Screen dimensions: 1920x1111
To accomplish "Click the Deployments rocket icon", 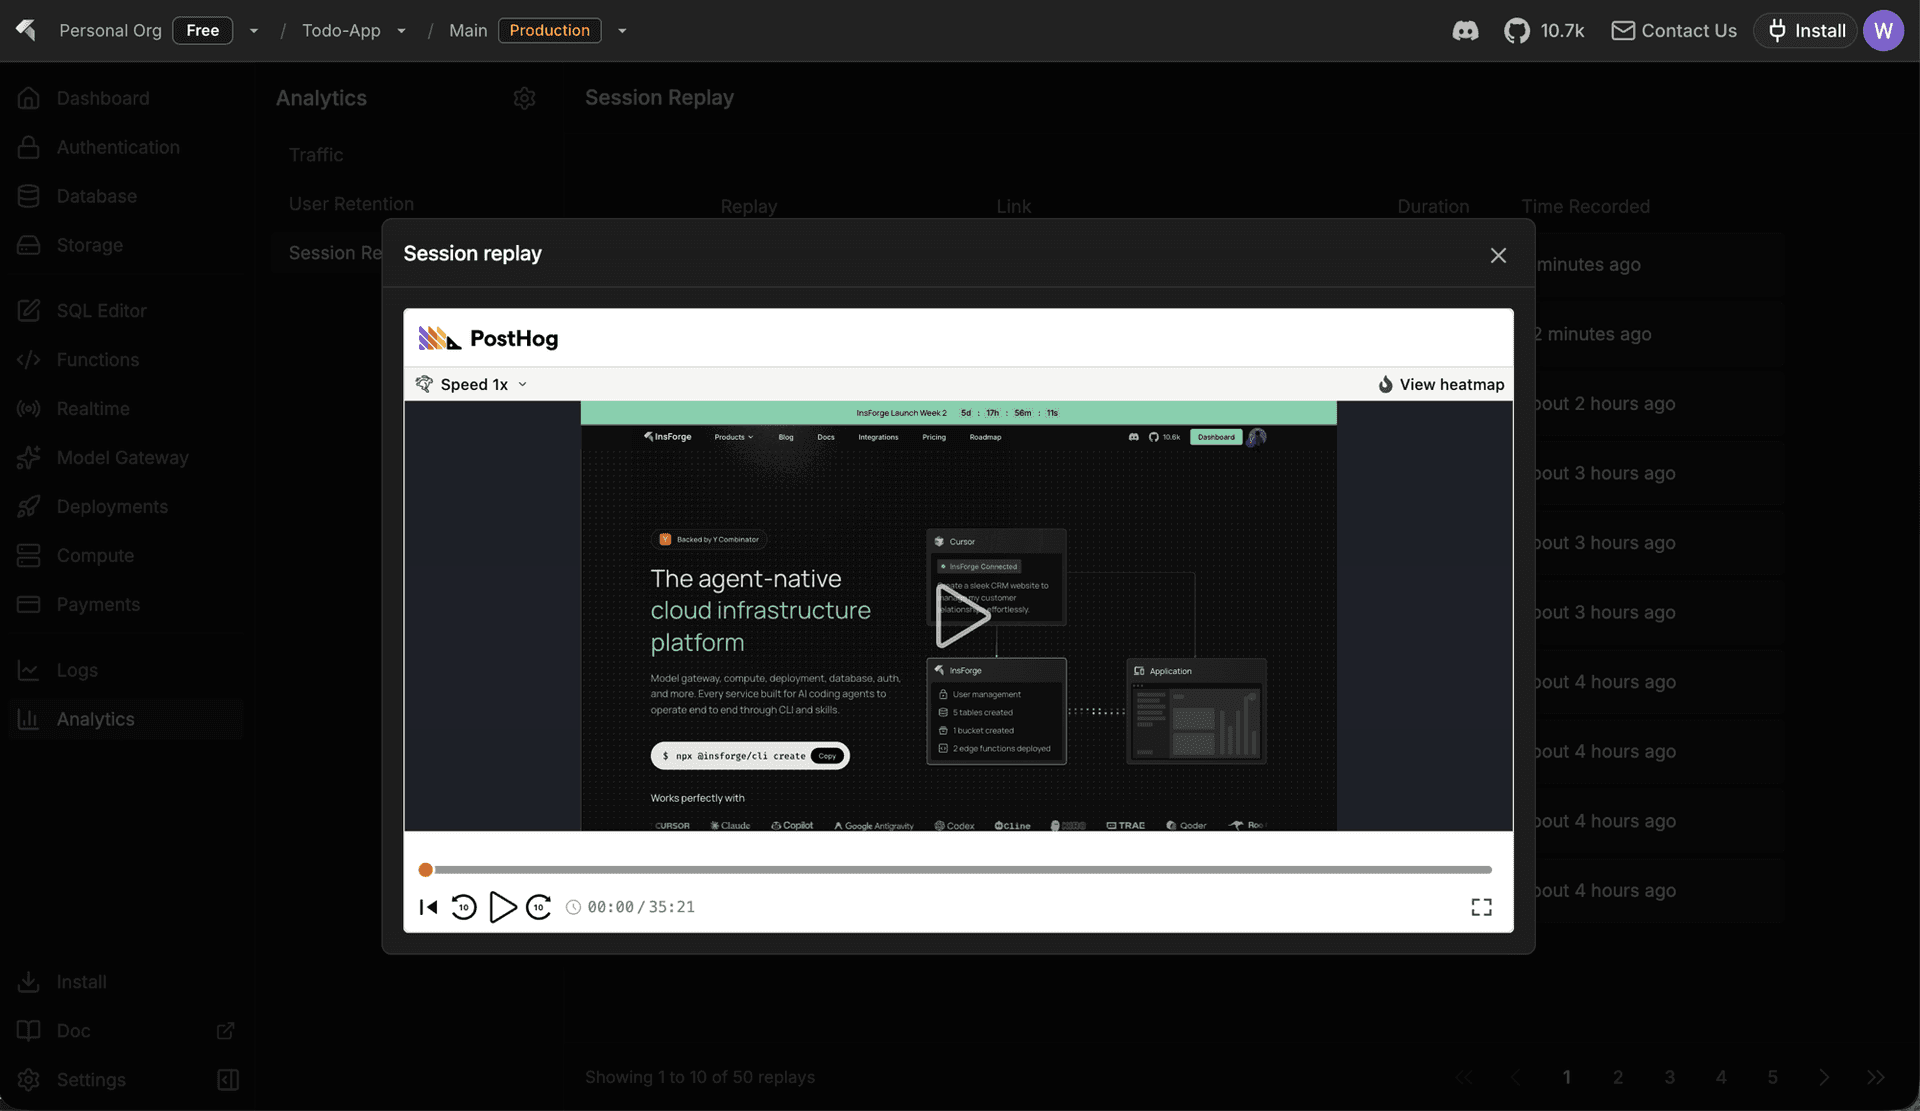I will 29,507.
